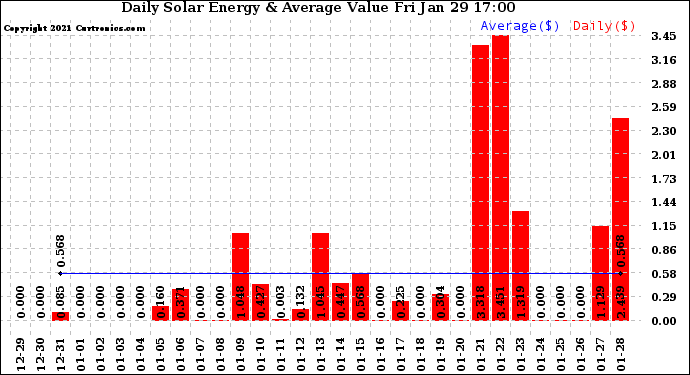This screenshot has width=690, height=375.
Task: Click the 0.132 value label at 01-12
Action: 301,302
